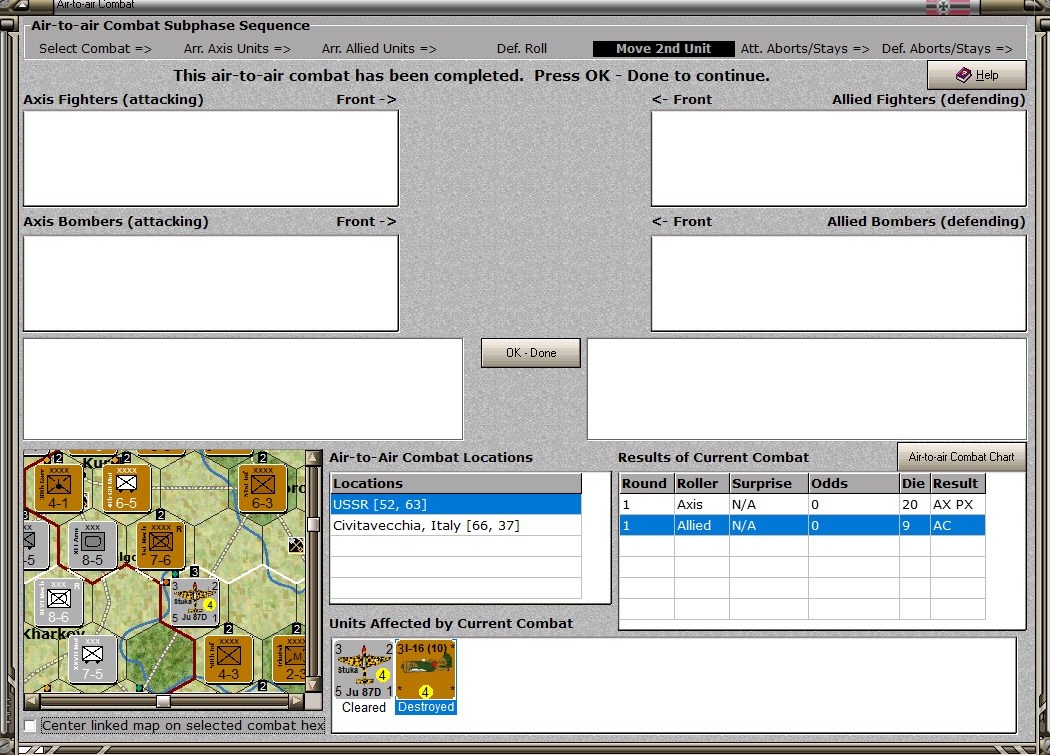
Task: Select the Civitavecchia, Italy combat location
Action: (456, 526)
